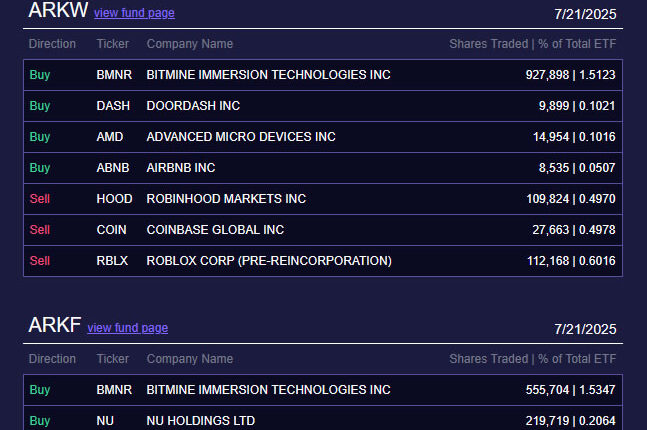
Task: Click the ARKW Company Name column header
Action: click(x=190, y=44)
